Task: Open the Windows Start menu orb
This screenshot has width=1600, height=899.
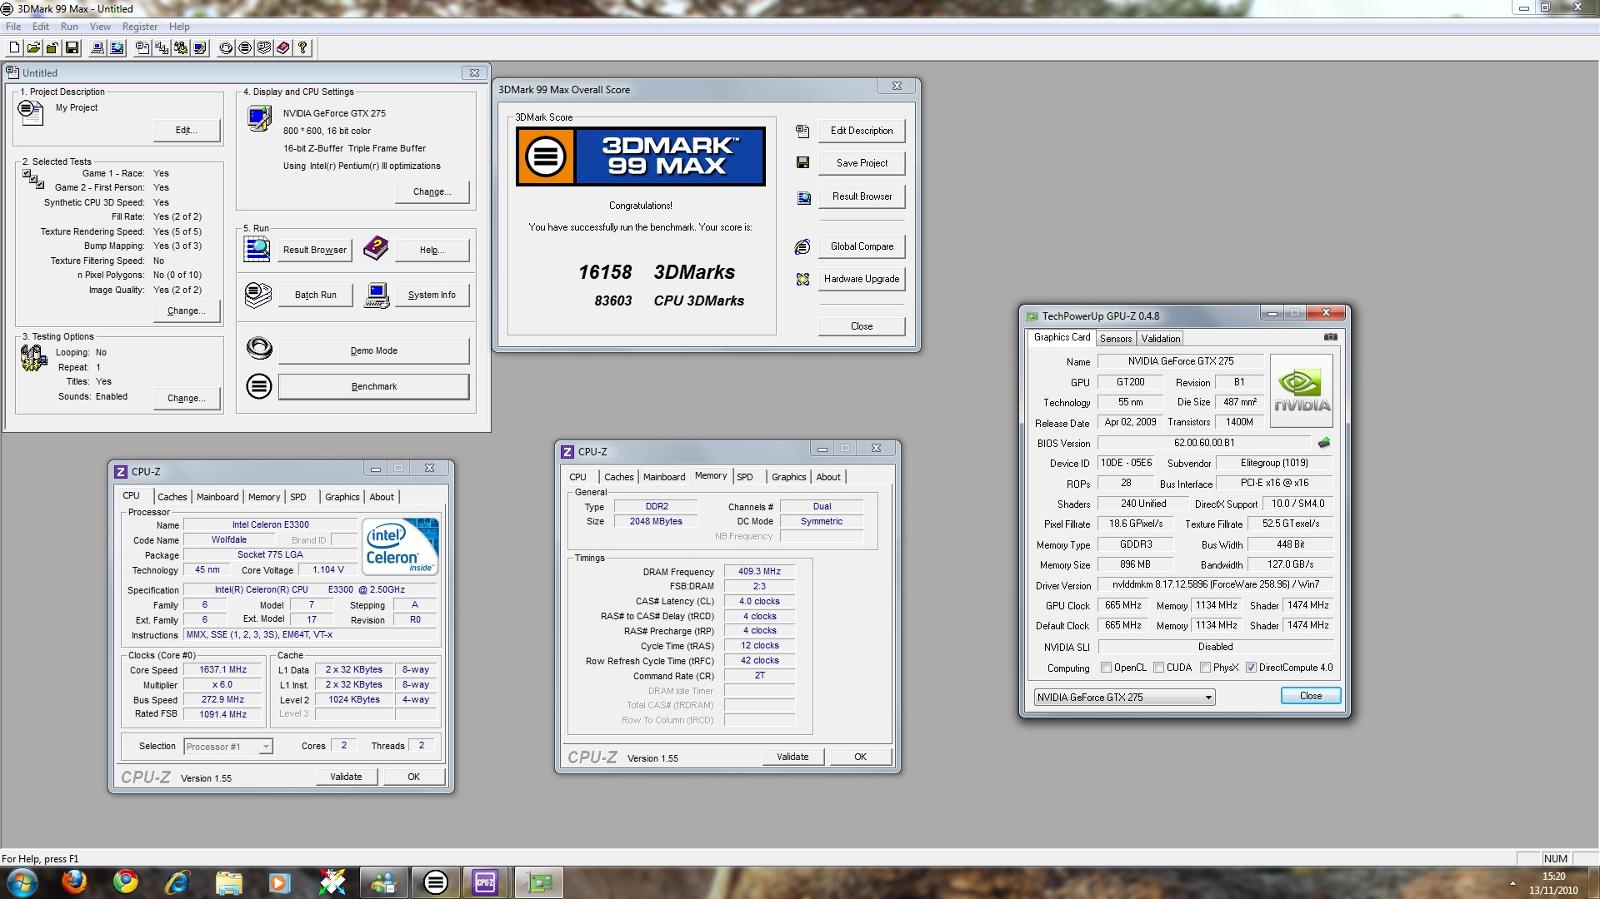Action: tap(22, 882)
